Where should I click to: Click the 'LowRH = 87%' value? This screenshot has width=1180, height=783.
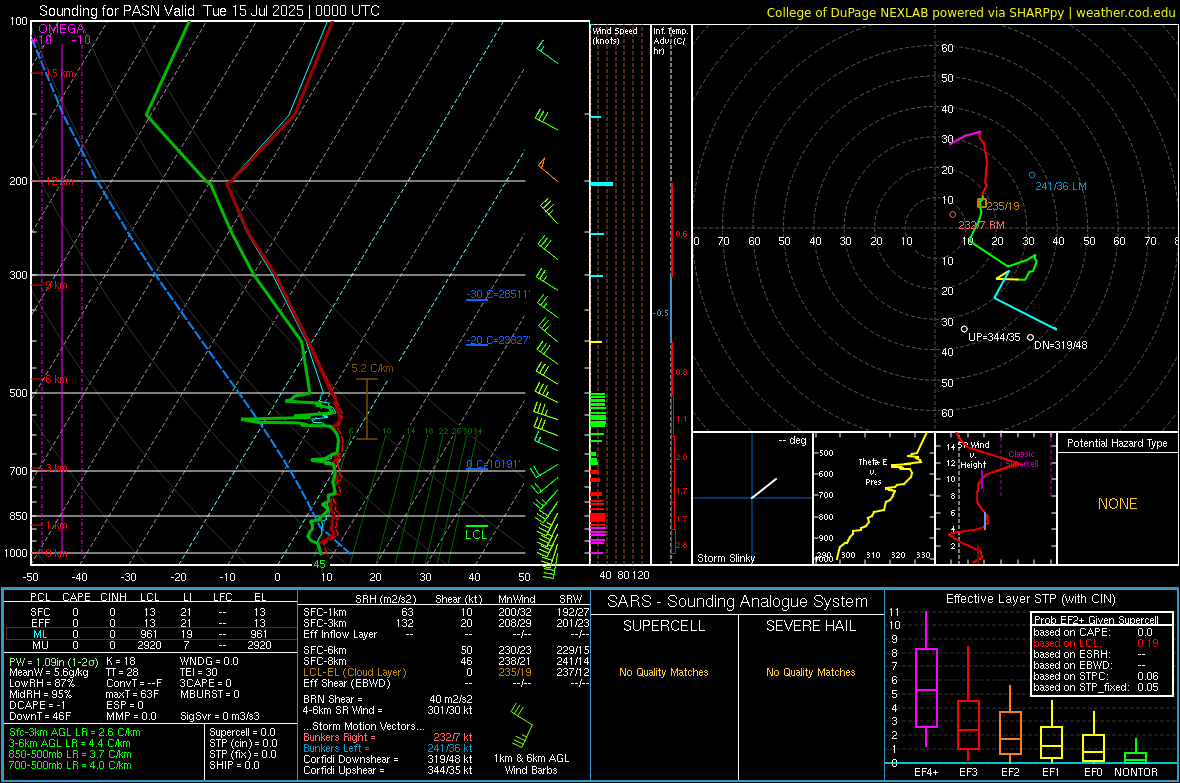coord(42,683)
